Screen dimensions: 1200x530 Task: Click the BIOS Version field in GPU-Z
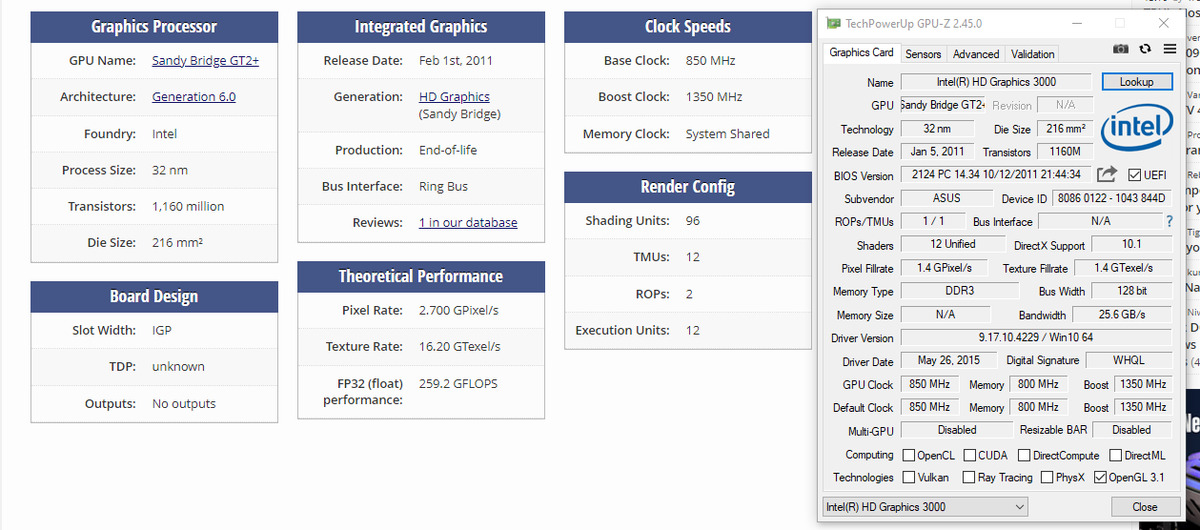996,175
